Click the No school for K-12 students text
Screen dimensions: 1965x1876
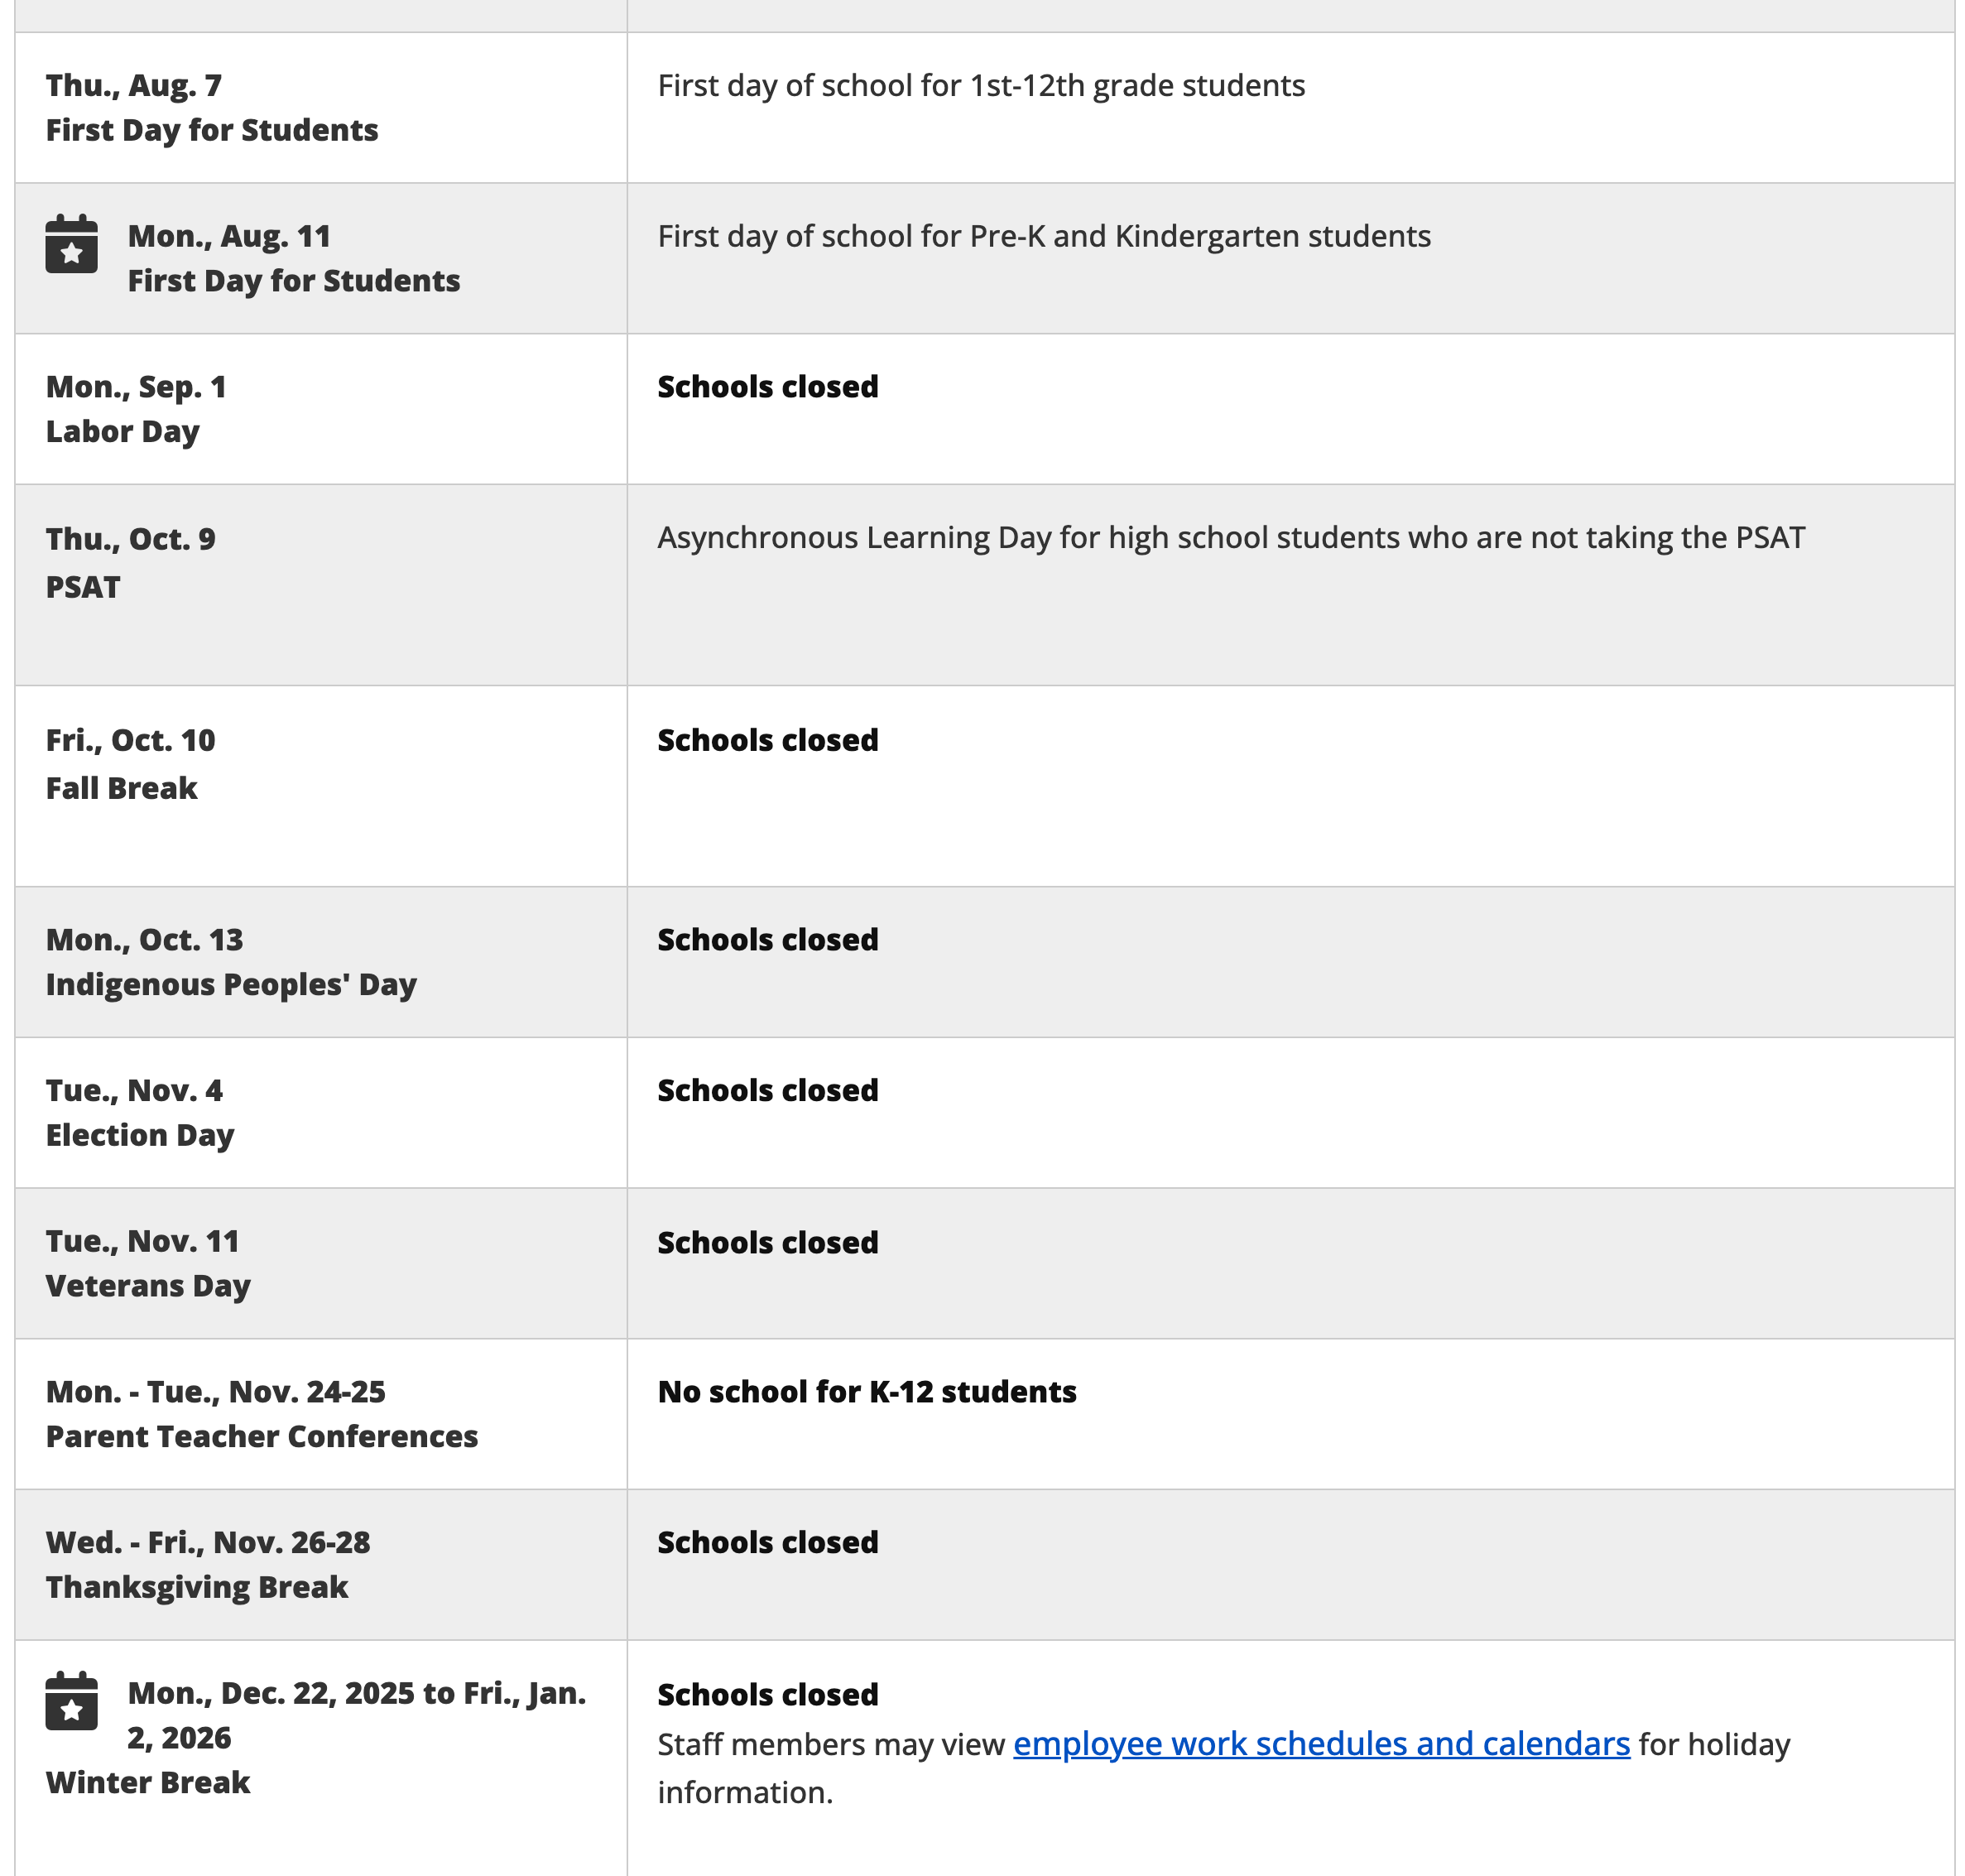(x=866, y=1392)
